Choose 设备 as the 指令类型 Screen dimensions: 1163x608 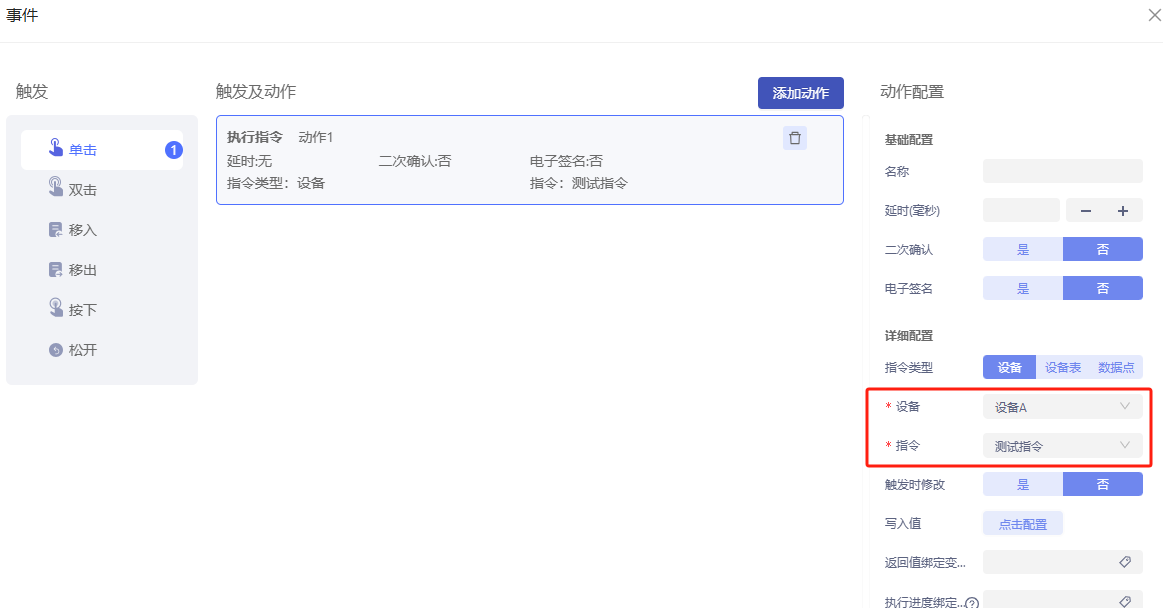[x=1009, y=367]
